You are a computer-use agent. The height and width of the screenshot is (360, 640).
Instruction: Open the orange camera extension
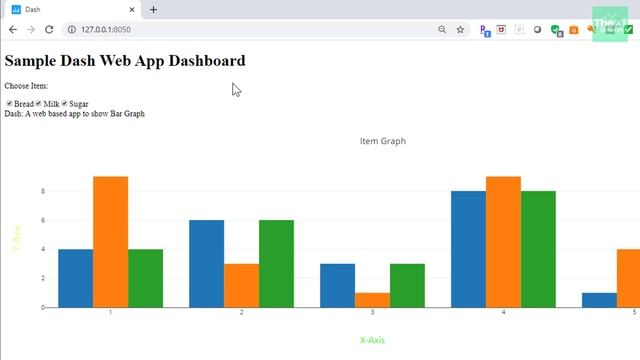[574, 30]
